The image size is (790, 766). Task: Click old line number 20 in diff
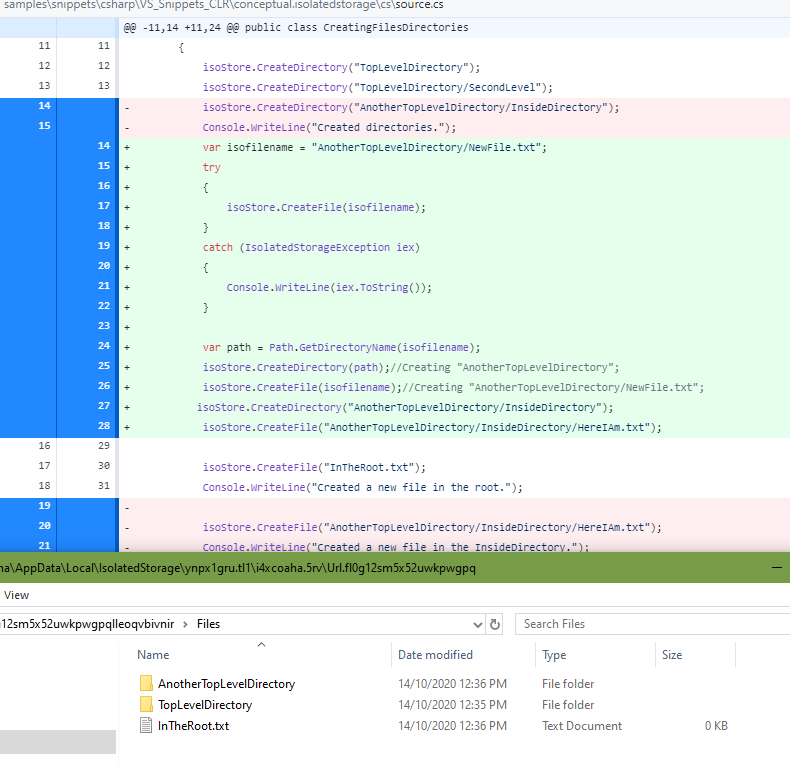44,526
